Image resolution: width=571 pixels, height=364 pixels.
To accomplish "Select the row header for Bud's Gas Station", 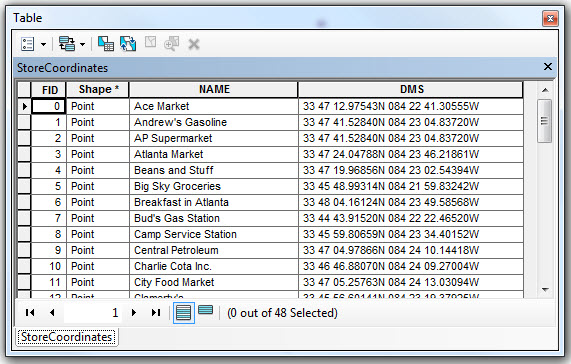I will coord(24,218).
